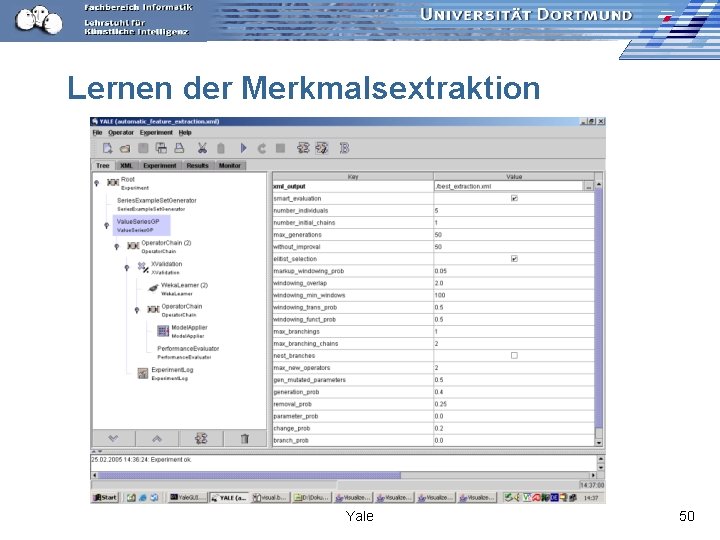Open the visual.b... taskbar window
Viewport: 720px width, 540px height.
pyautogui.click(x=270, y=498)
